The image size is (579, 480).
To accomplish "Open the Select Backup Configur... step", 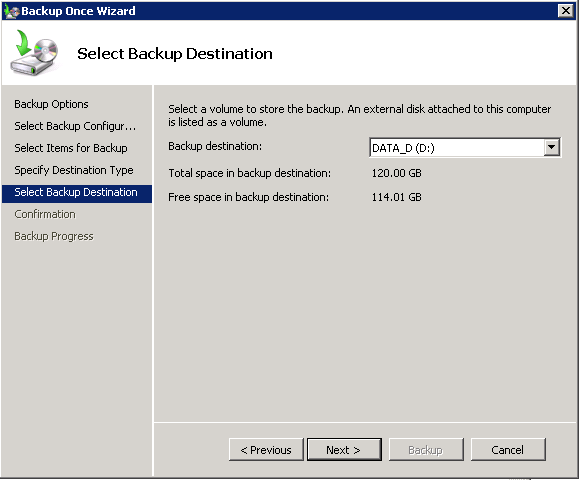I will (x=75, y=126).
